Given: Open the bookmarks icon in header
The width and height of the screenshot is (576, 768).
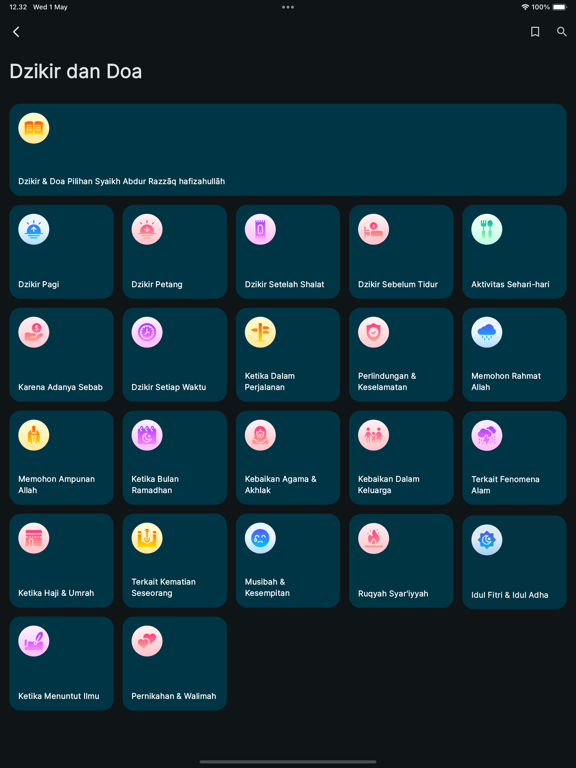Looking at the screenshot, I should coord(535,32).
